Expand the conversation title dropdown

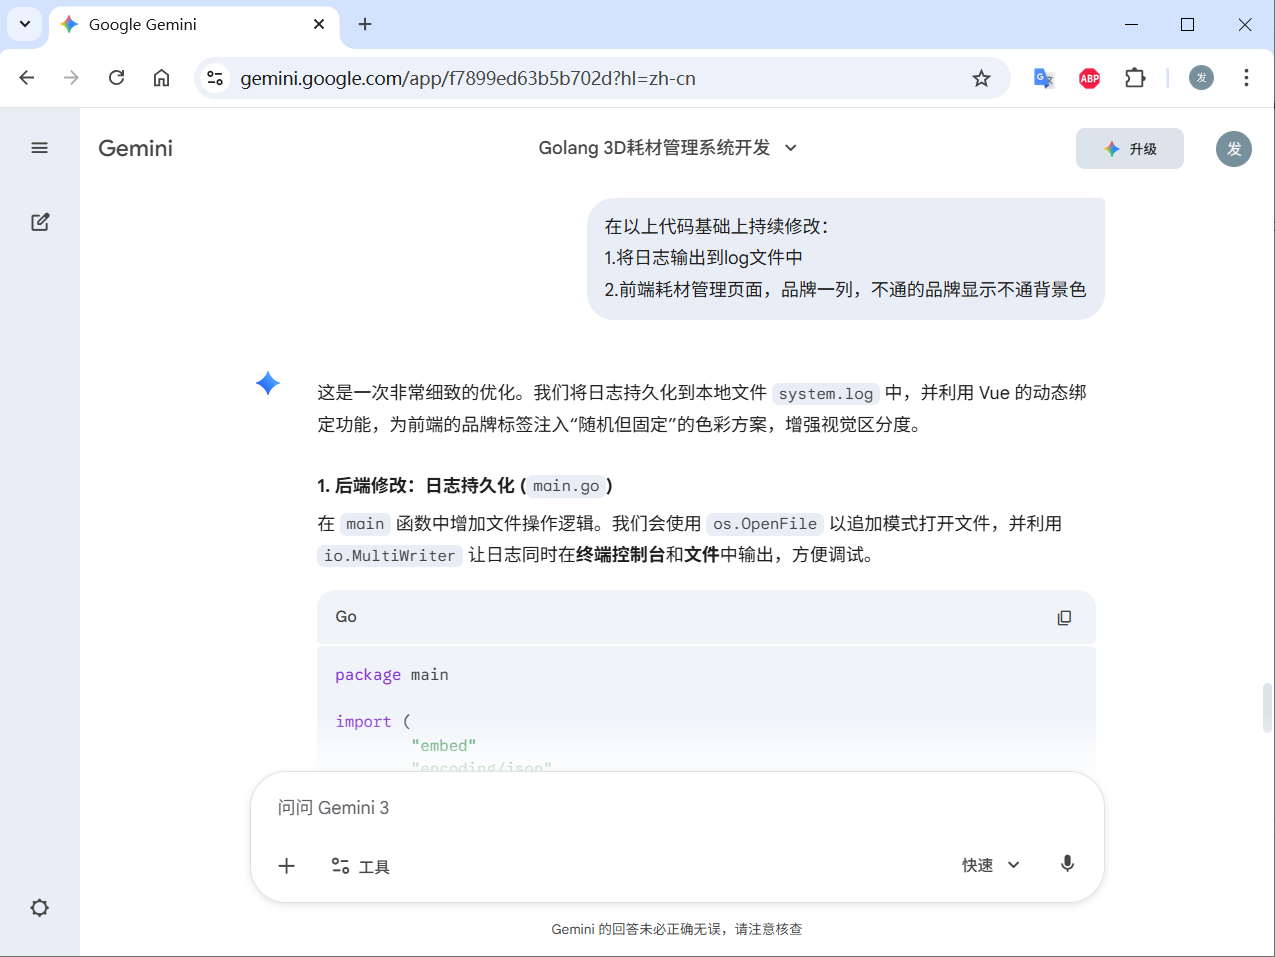coord(791,148)
